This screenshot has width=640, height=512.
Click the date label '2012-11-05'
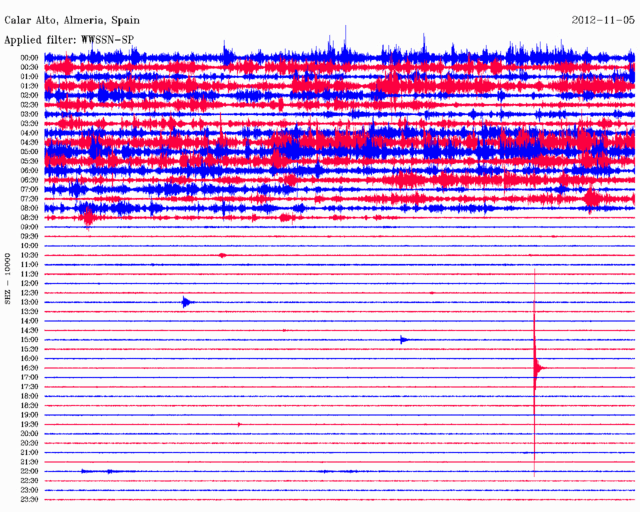tap(603, 20)
